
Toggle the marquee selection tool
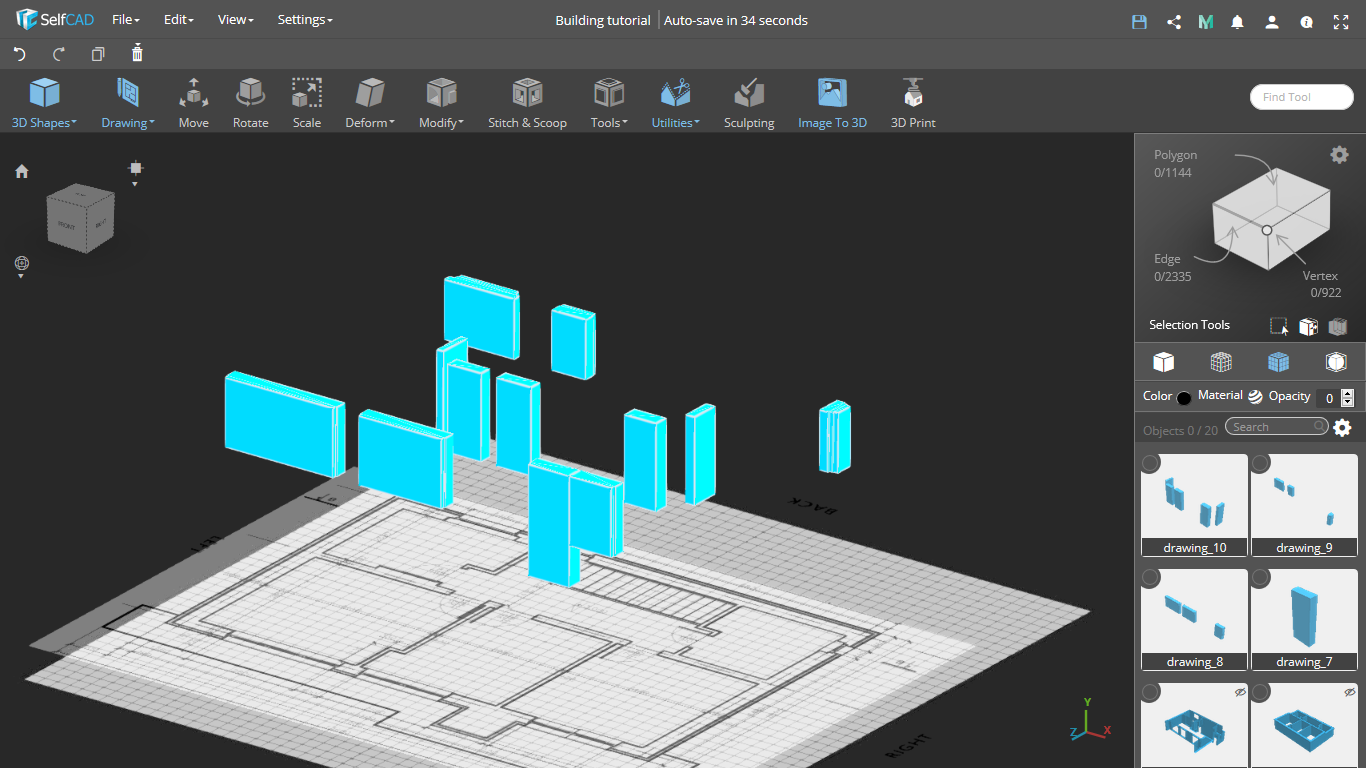coord(1279,326)
